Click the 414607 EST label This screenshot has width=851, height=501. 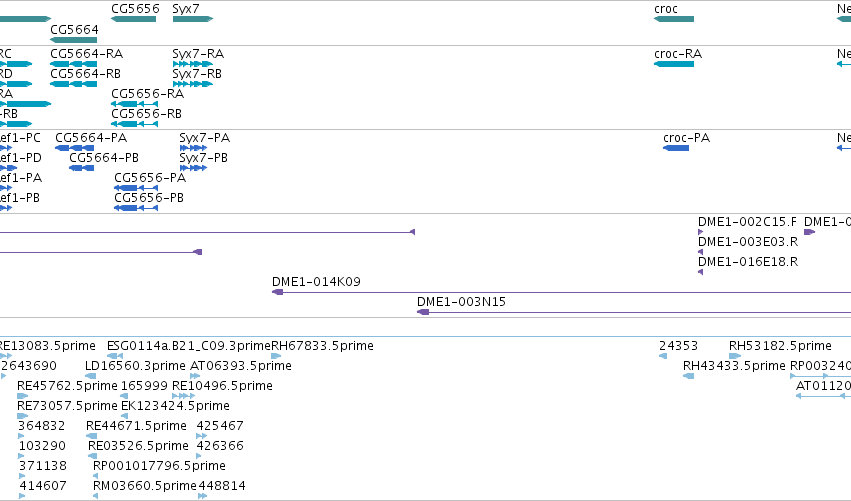click(43, 486)
